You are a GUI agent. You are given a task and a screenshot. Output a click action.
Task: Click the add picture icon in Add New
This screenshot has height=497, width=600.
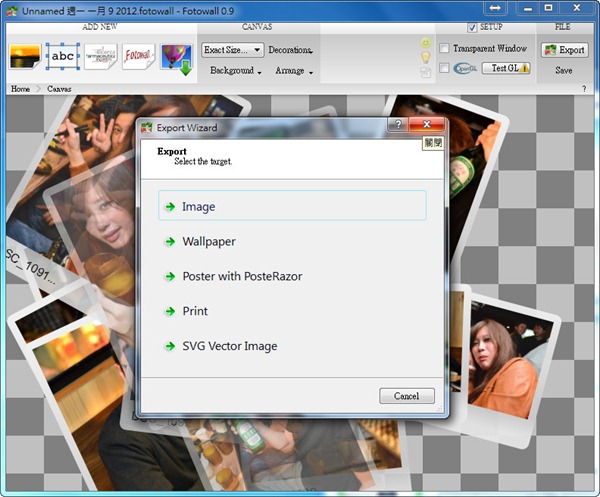(x=25, y=58)
